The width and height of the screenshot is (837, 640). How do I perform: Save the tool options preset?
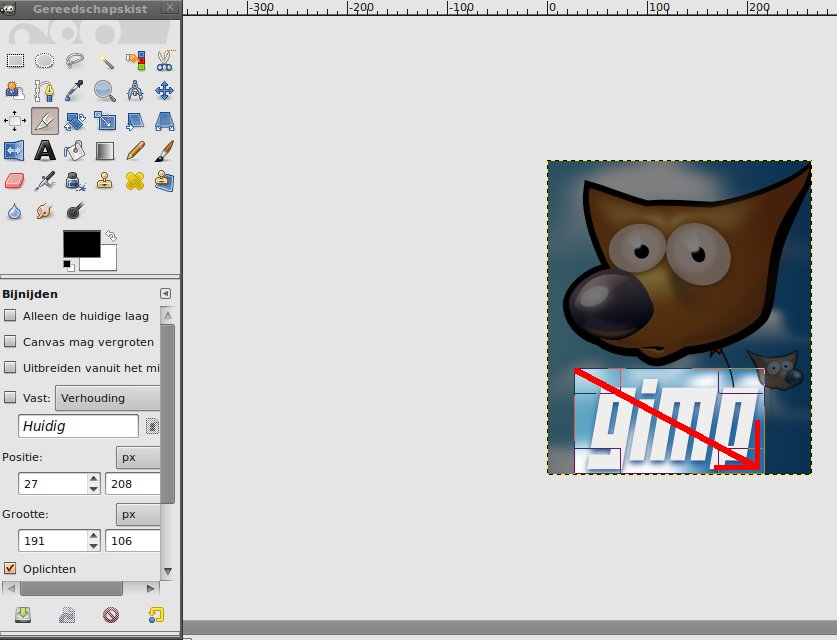23,615
